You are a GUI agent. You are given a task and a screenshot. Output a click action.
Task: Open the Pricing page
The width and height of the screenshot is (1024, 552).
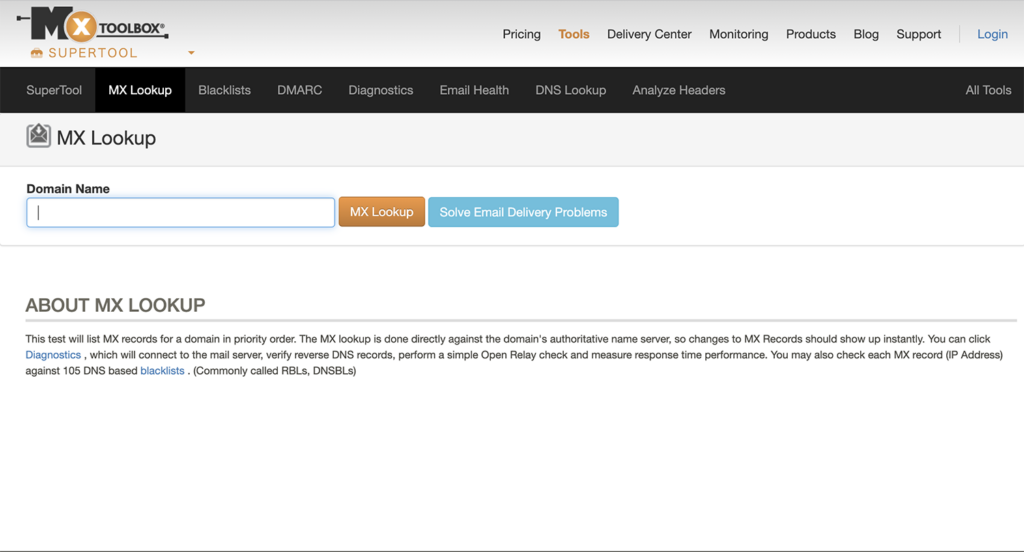(x=521, y=34)
